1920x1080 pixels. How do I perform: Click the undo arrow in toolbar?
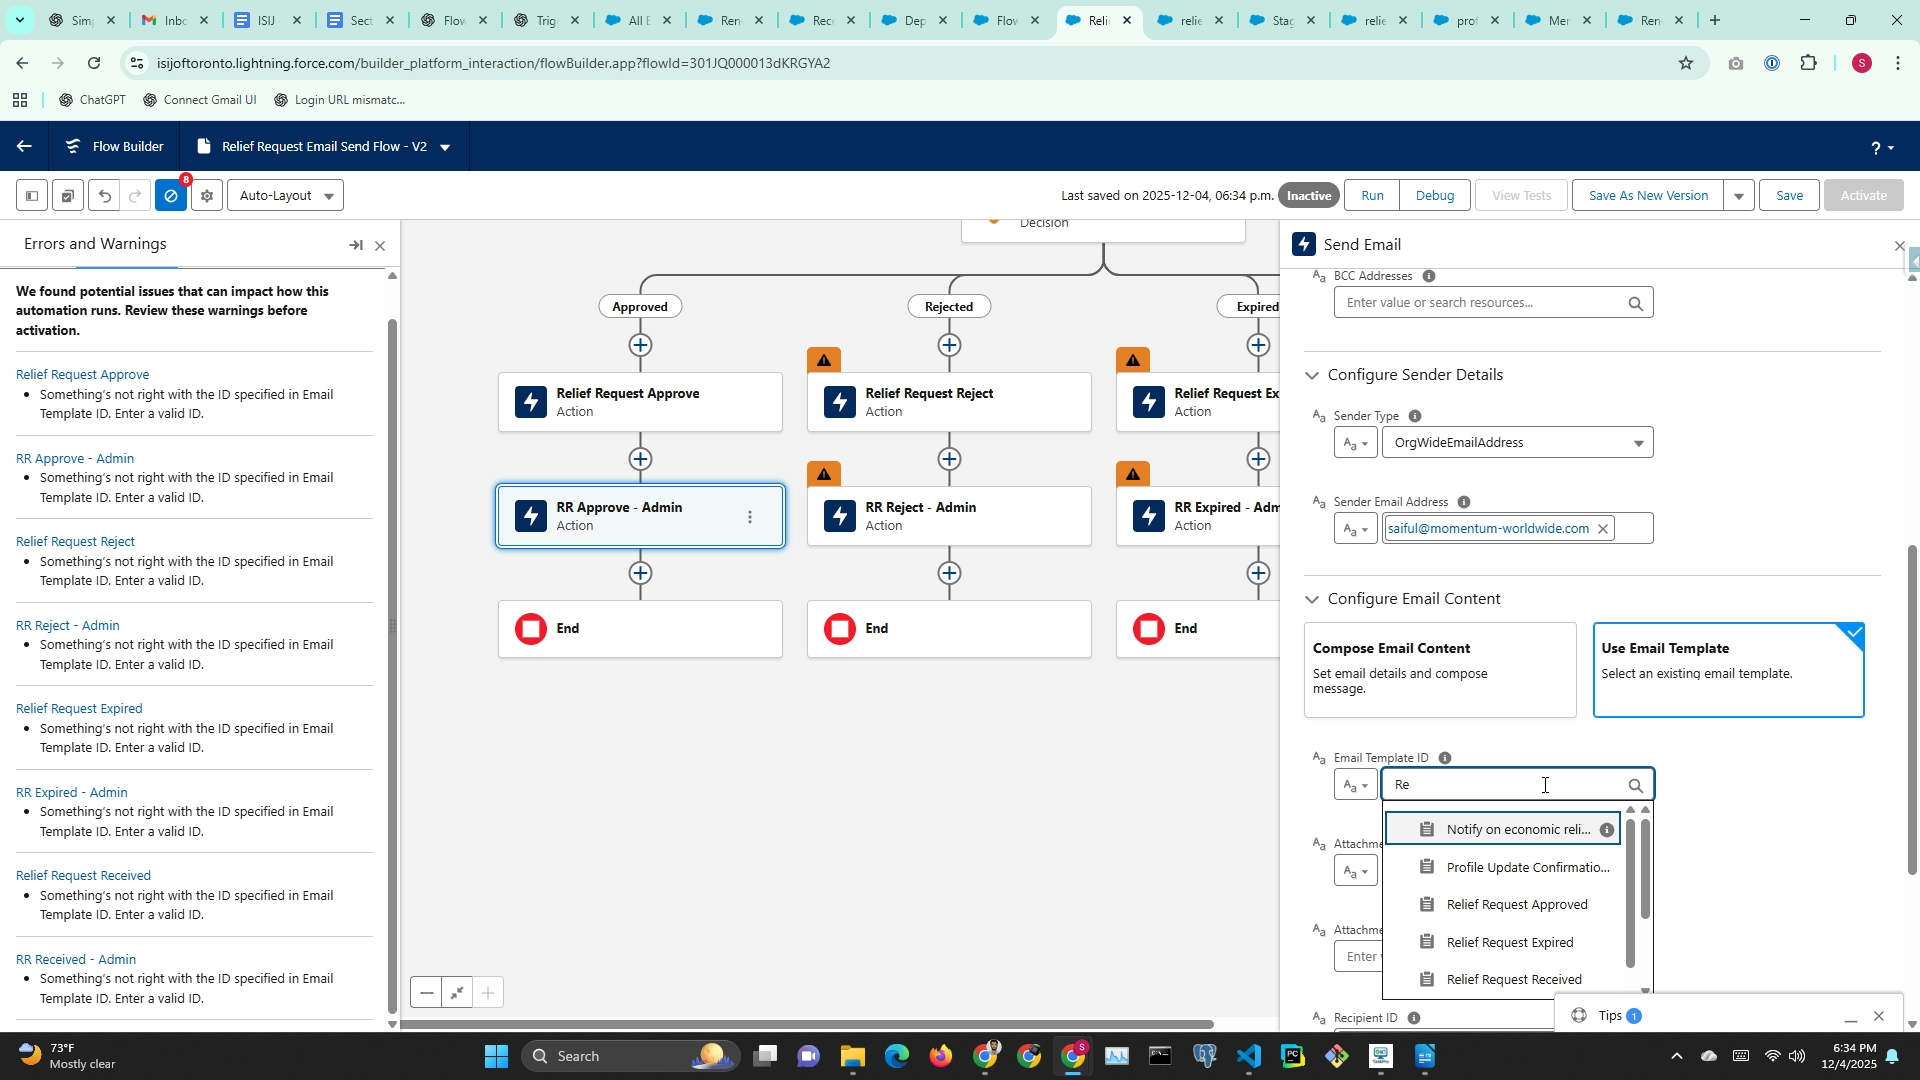click(104, 196)
